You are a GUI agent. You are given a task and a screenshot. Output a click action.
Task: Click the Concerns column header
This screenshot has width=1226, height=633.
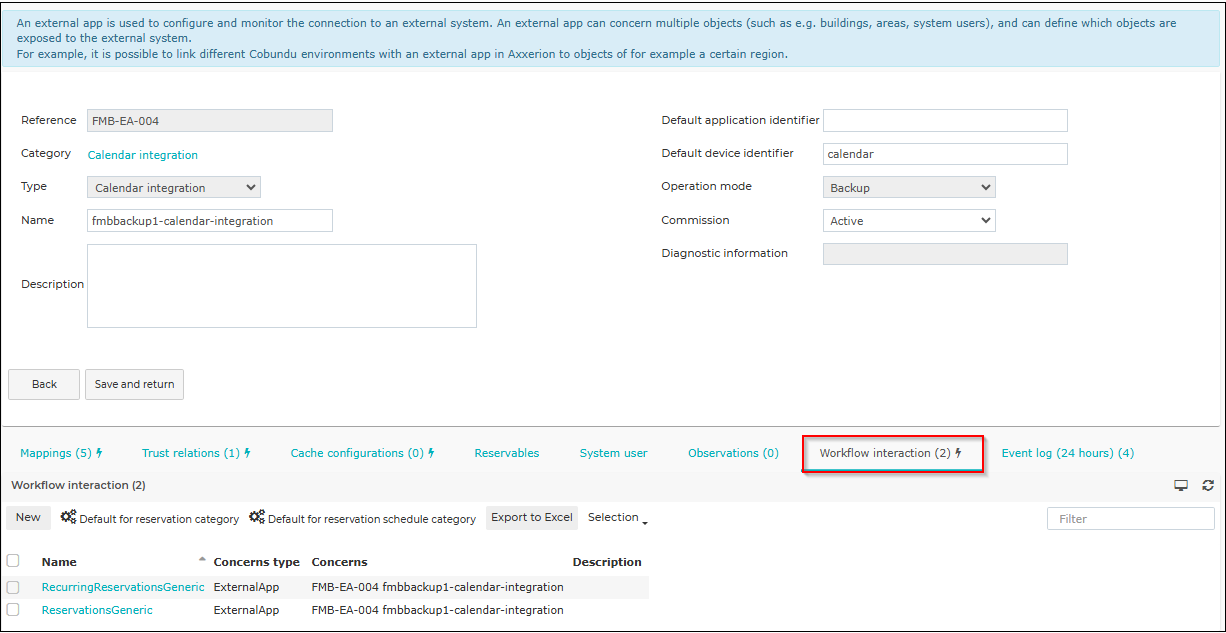tap(340, 562)
